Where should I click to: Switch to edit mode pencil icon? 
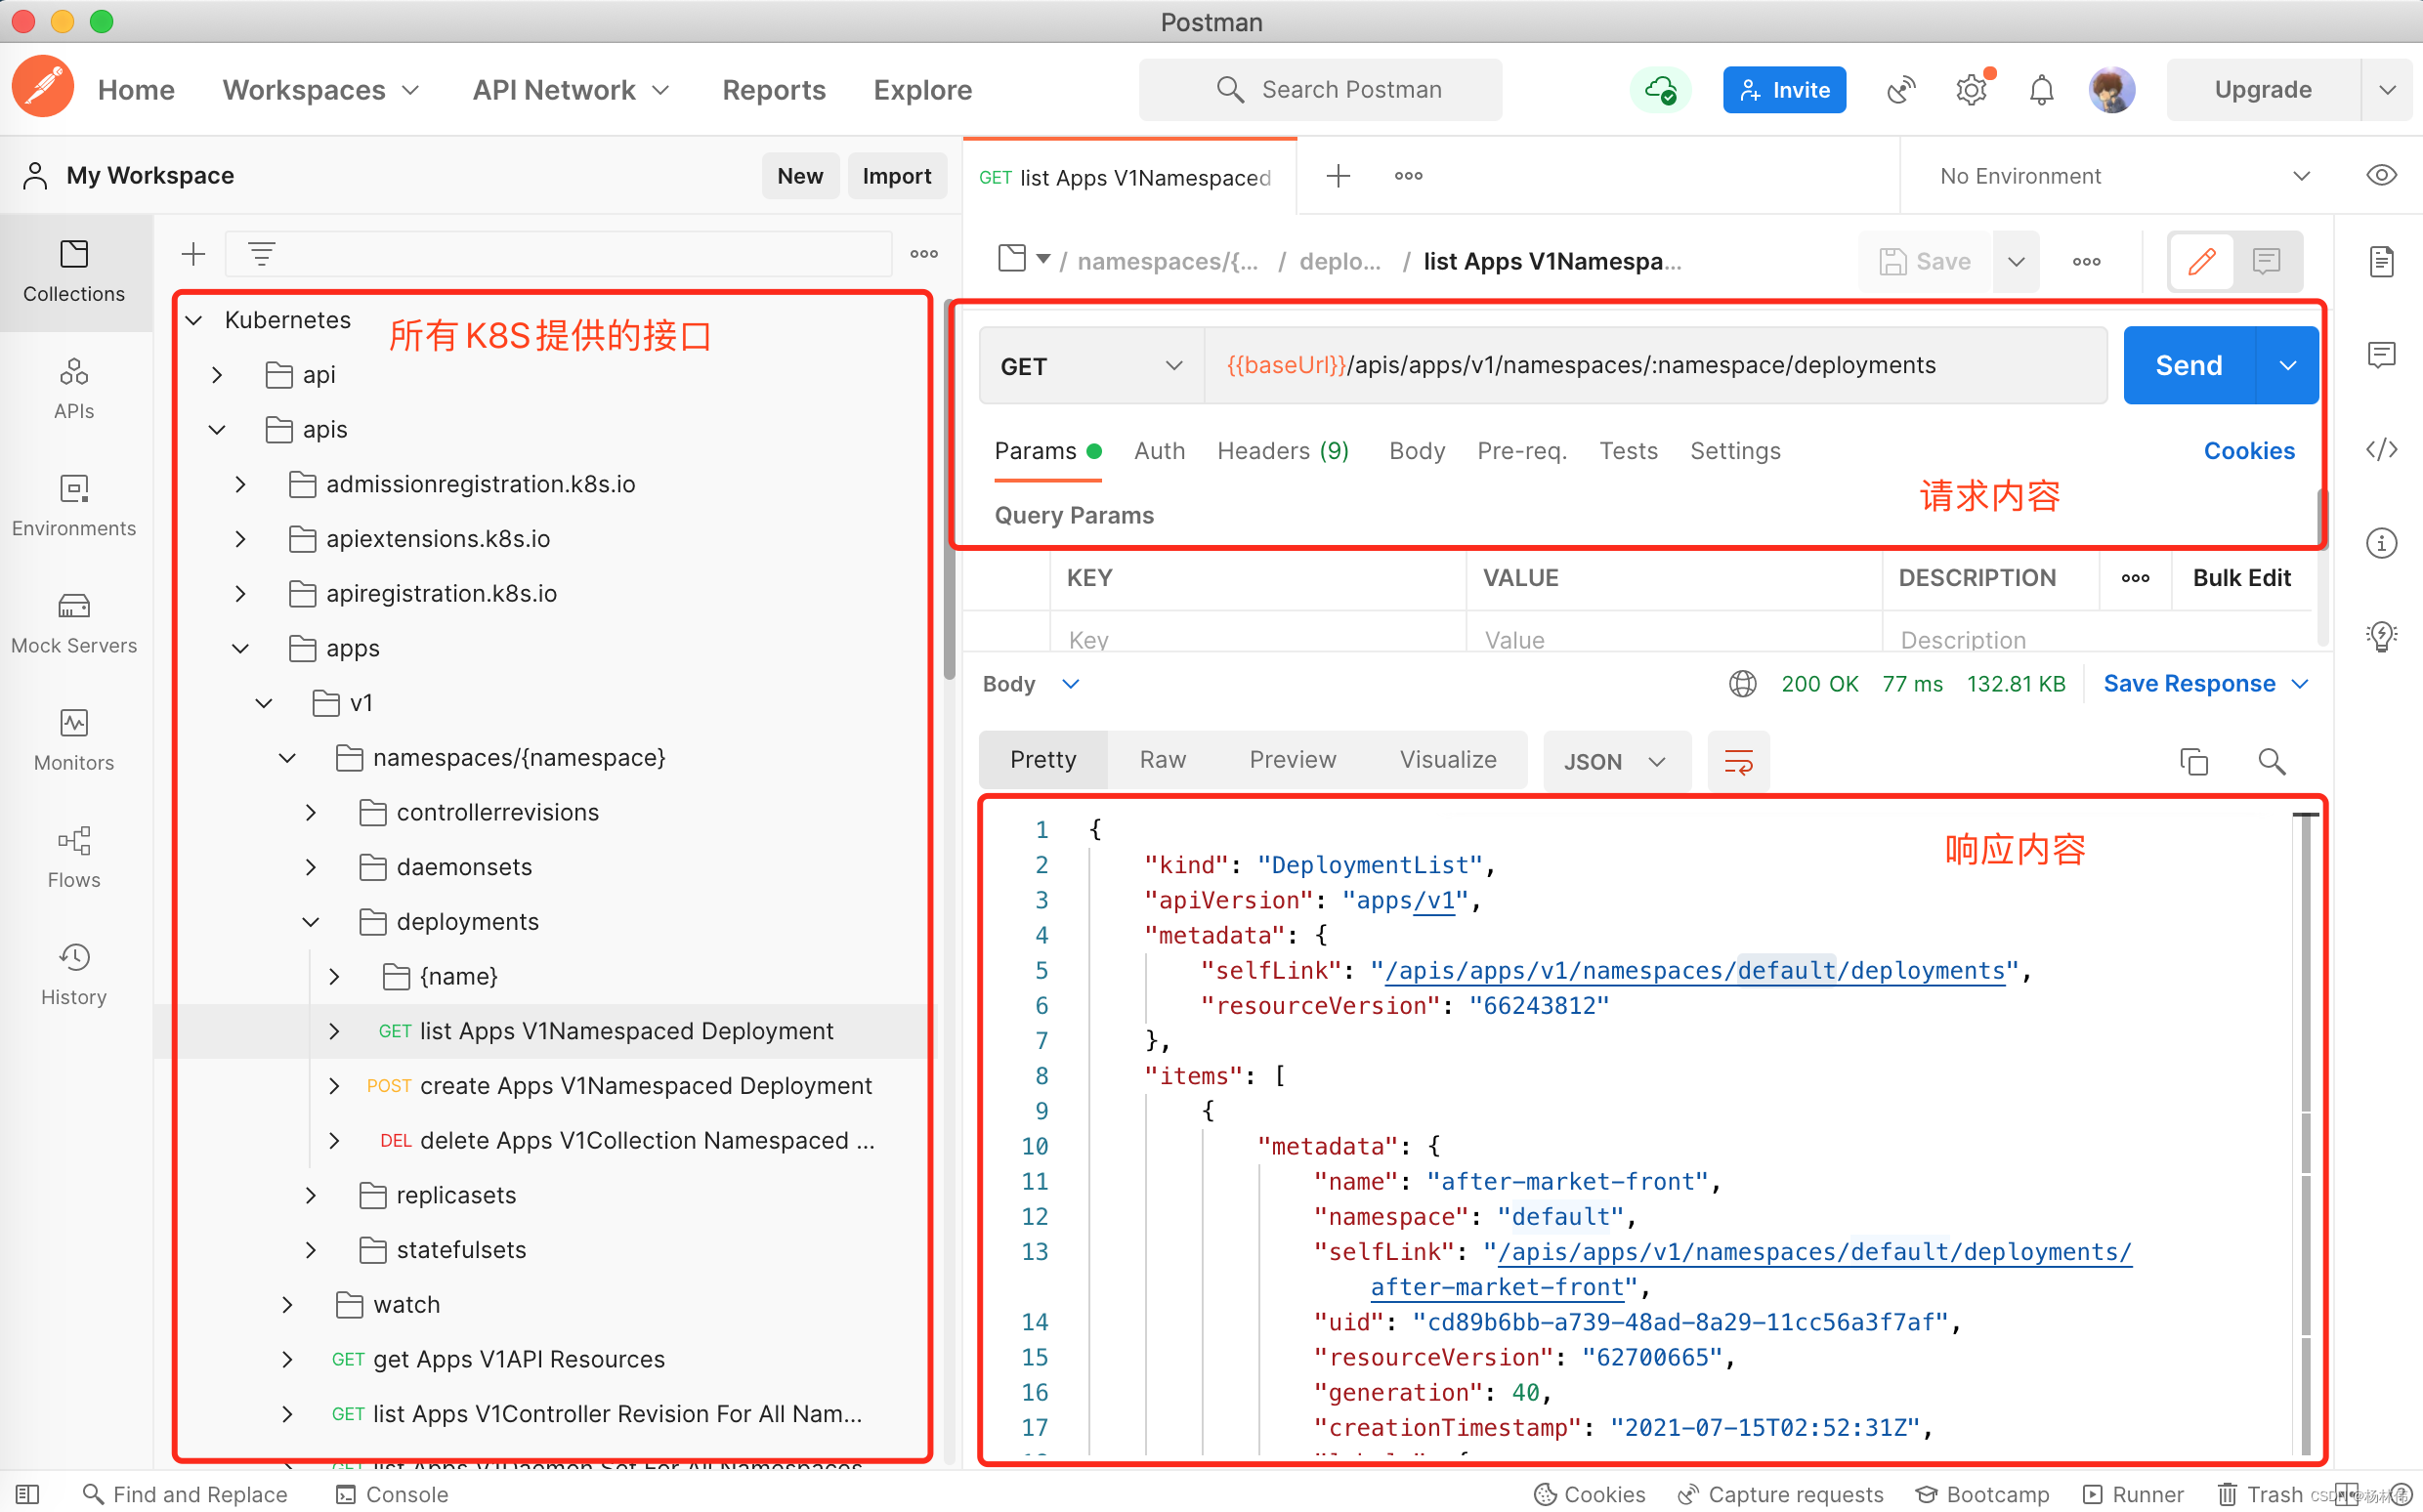coord(2201,261)
